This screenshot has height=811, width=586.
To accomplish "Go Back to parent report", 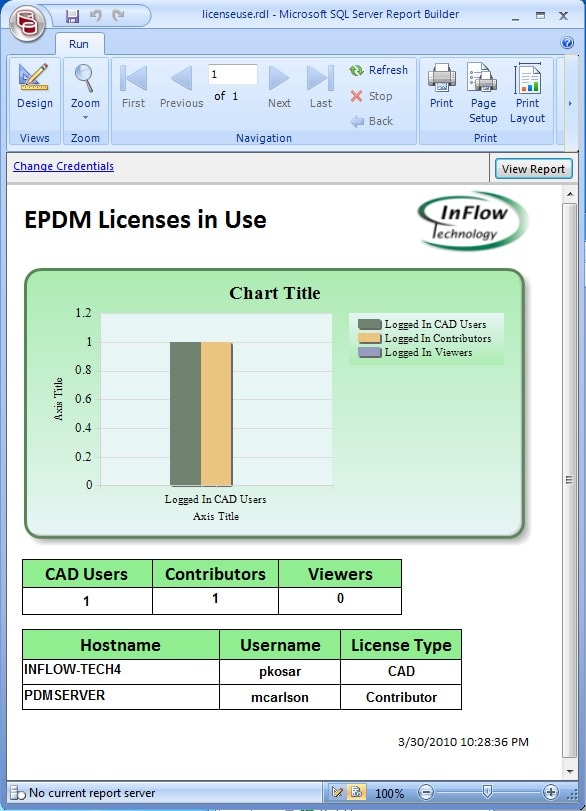I will (x=371, y=121).
